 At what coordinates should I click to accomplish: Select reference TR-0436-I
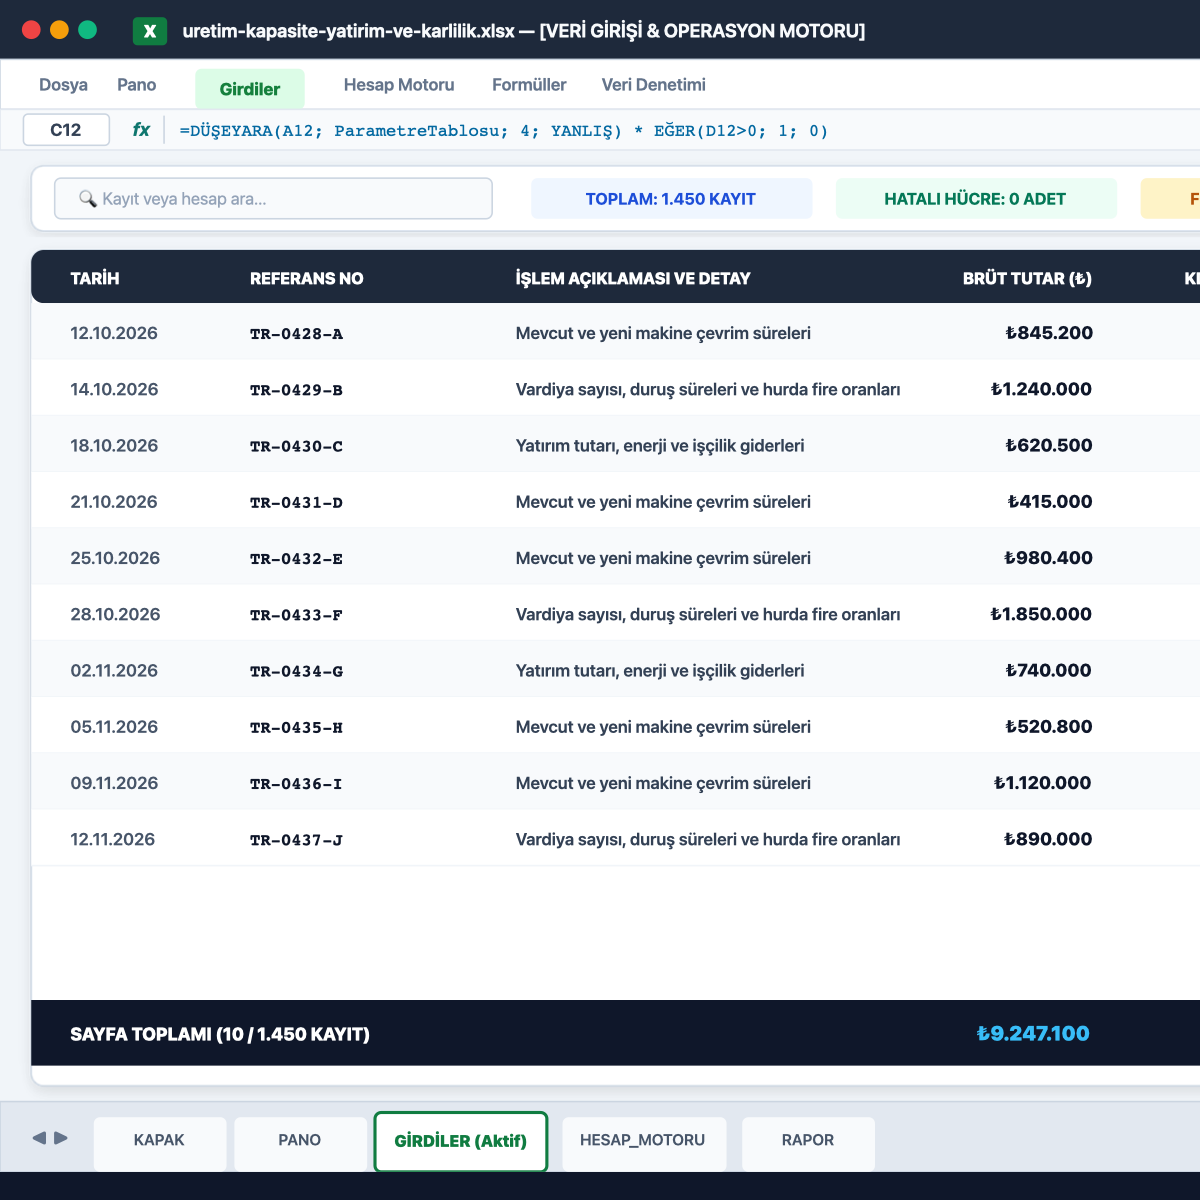(296, 783)
